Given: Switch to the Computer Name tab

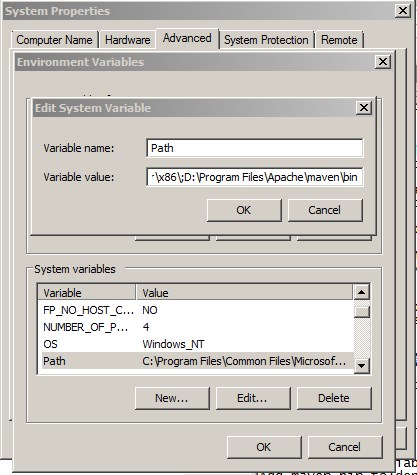Looking at the screenshot, I should pos(54,40).
